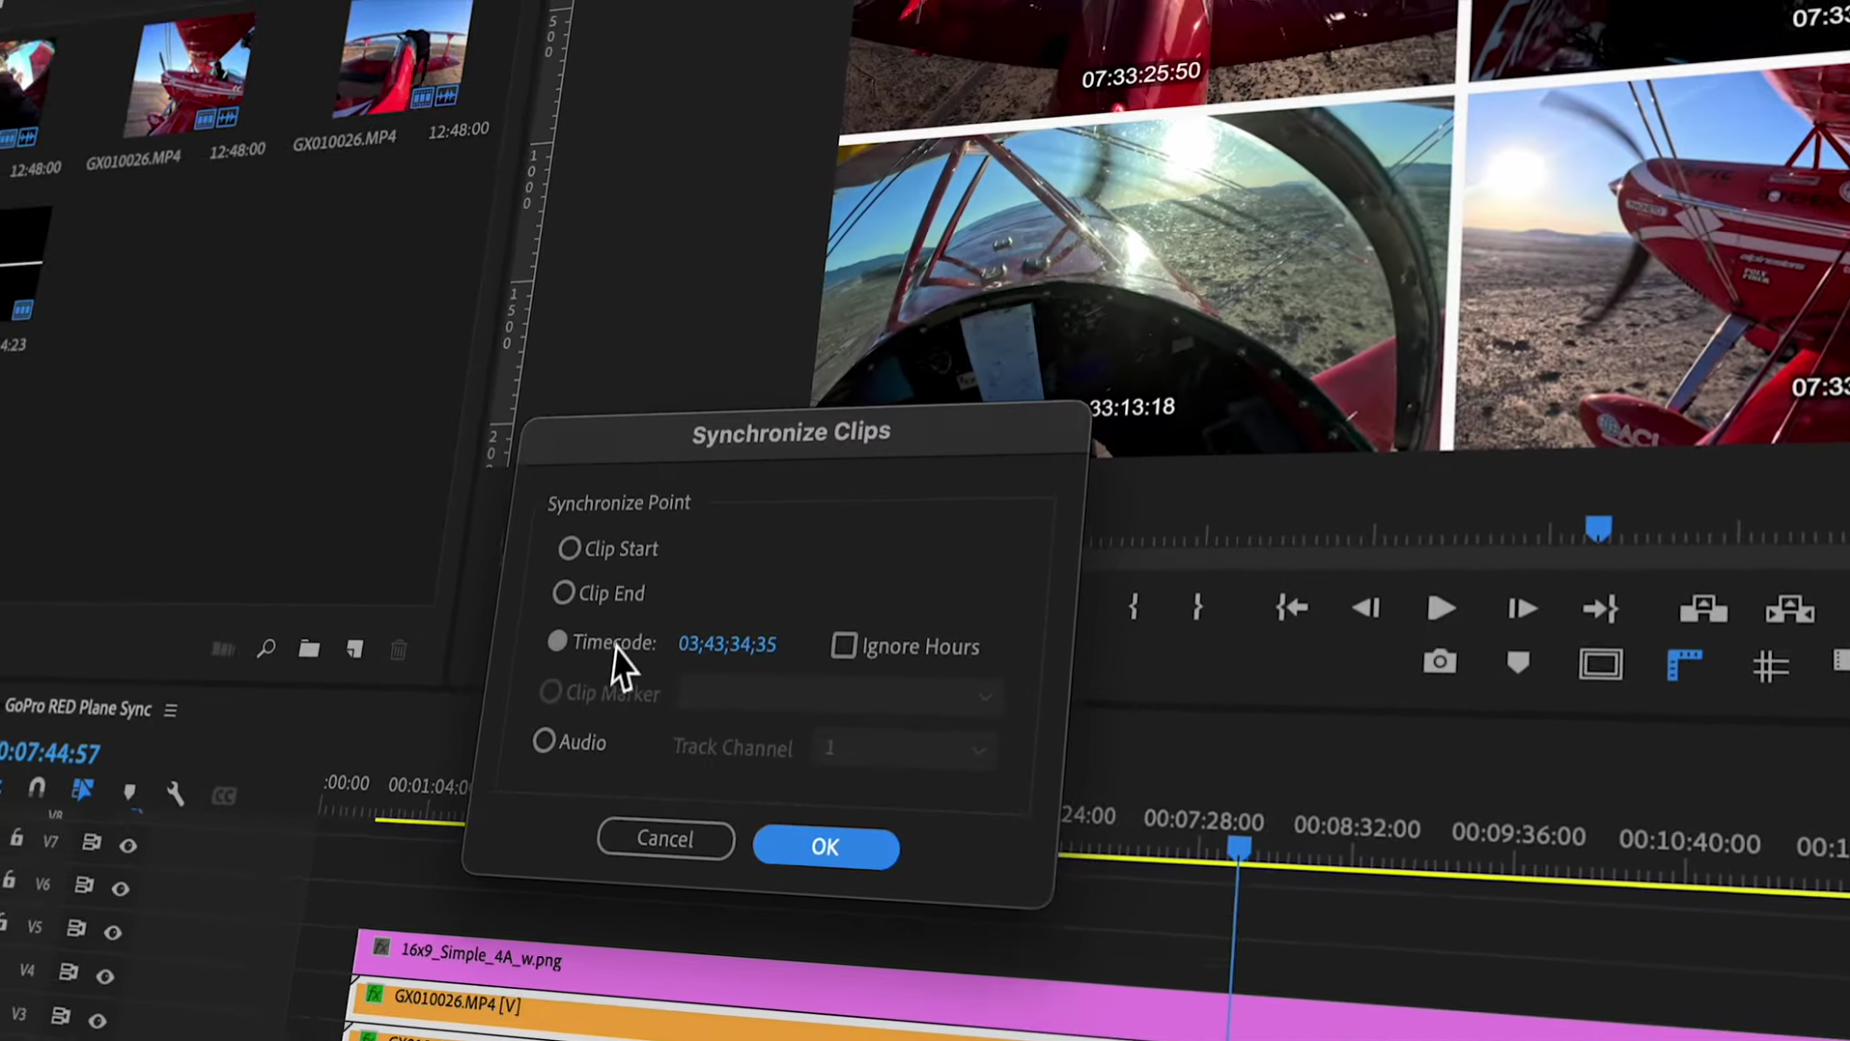Select the GoPro RED Plane Sync sequence tab
This screenshot has width=1850, height=1041.
78,708
